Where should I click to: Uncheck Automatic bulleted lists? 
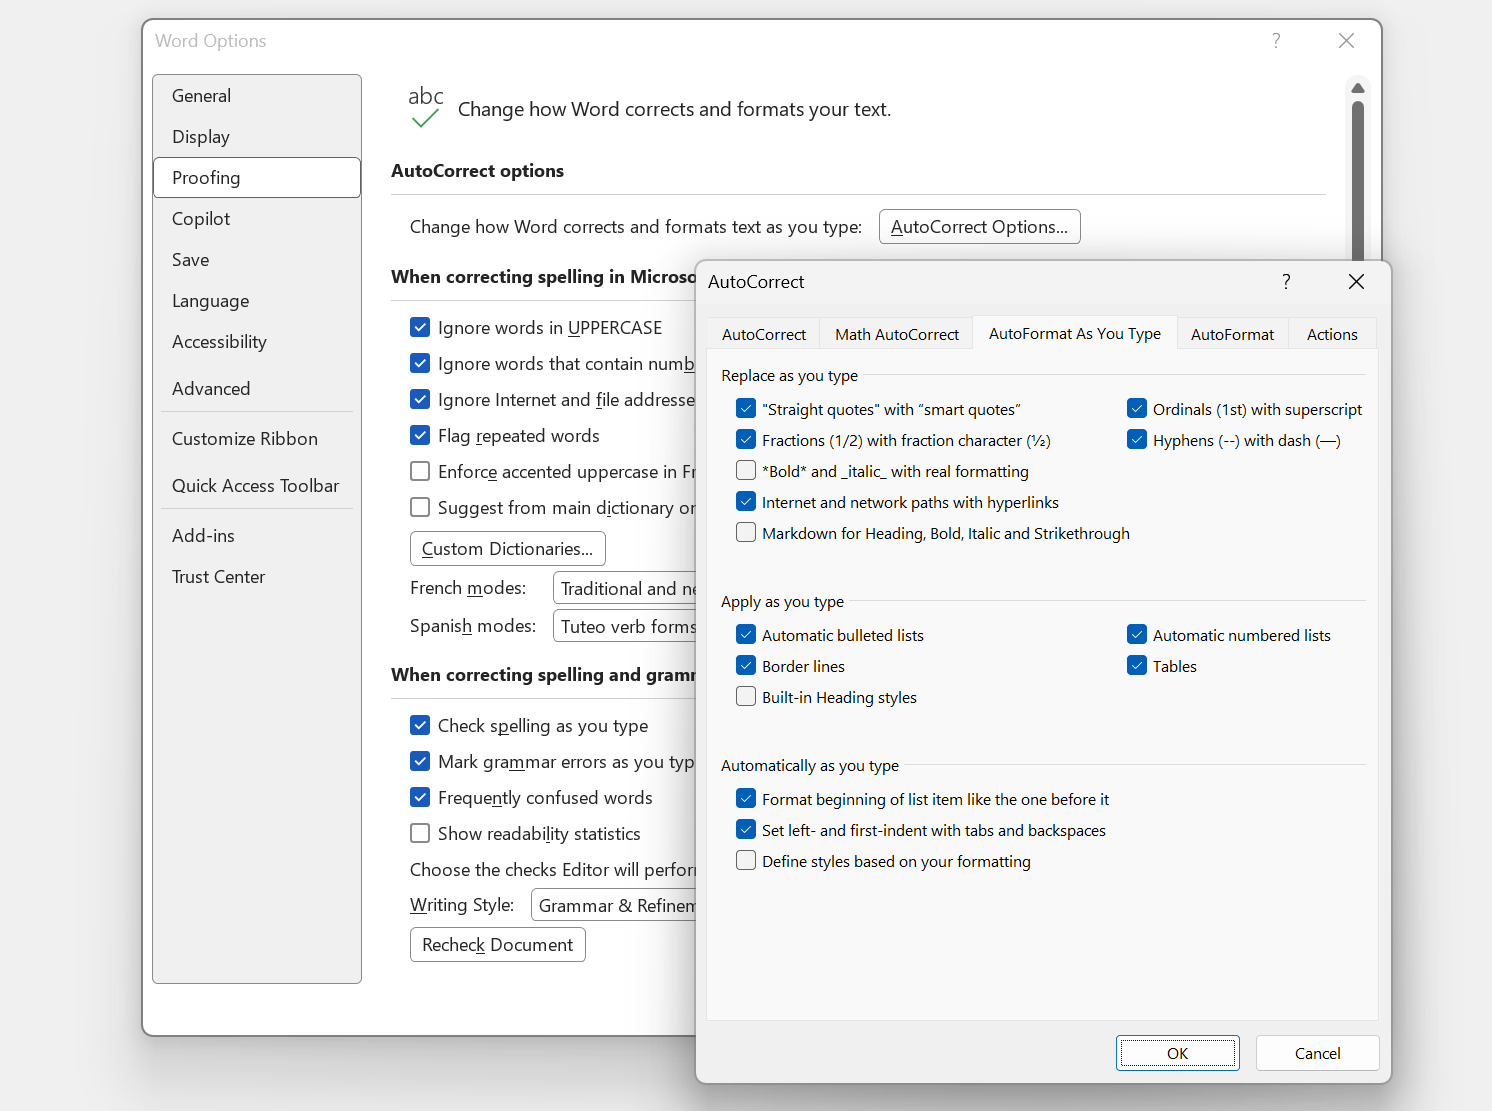[x=746, y=635]
